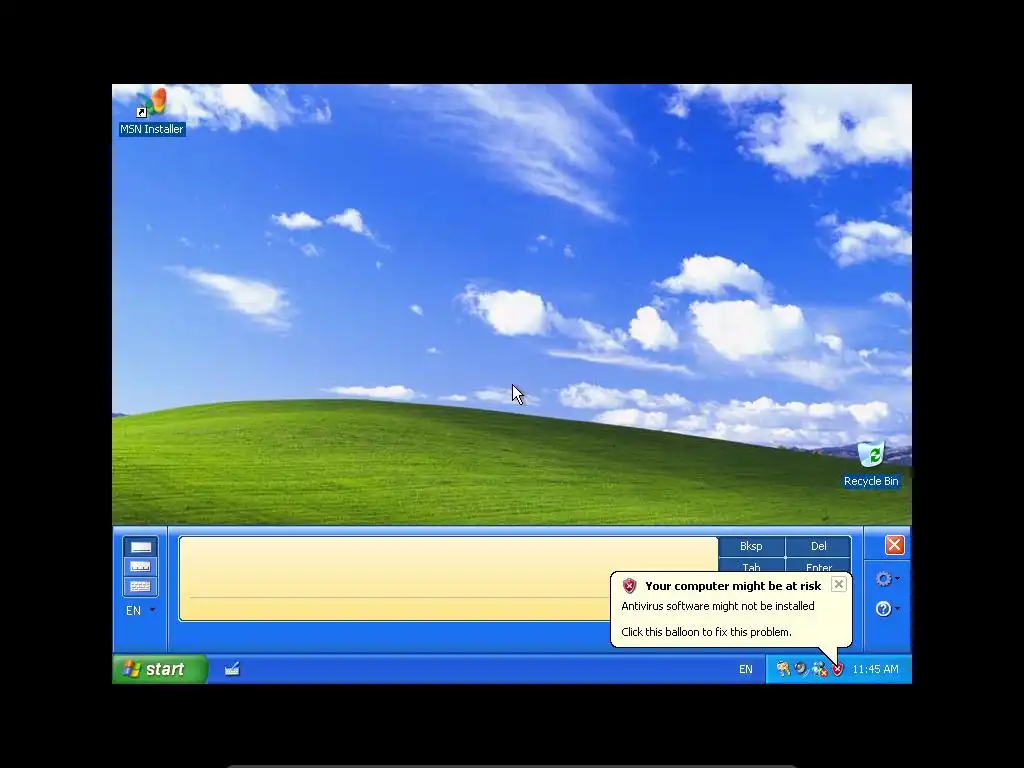Click the network disconnected tray icon

click(819, 669)
